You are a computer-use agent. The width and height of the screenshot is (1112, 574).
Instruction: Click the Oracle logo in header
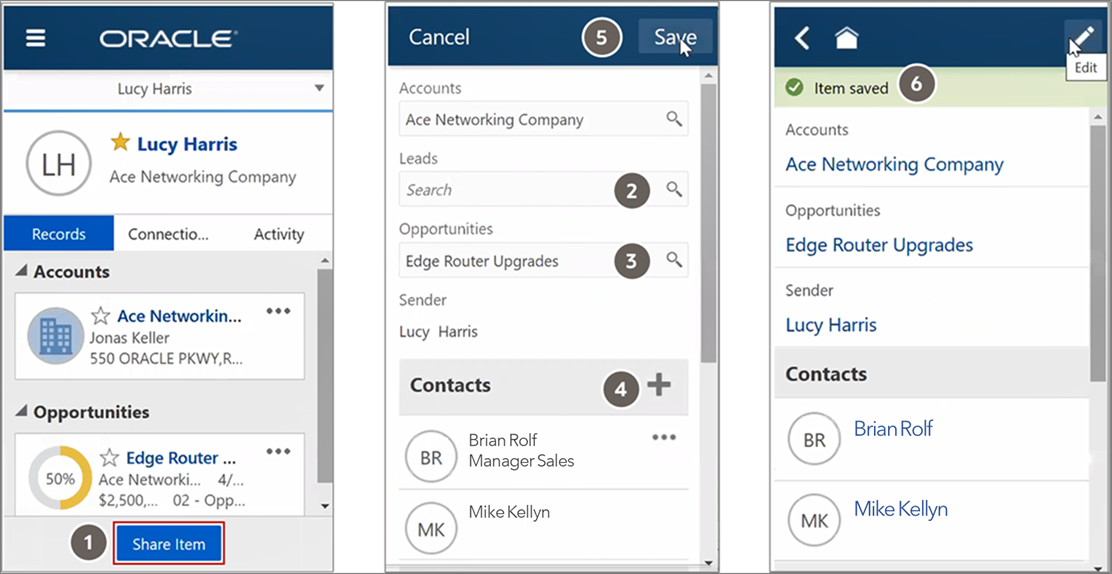(169, 38)
